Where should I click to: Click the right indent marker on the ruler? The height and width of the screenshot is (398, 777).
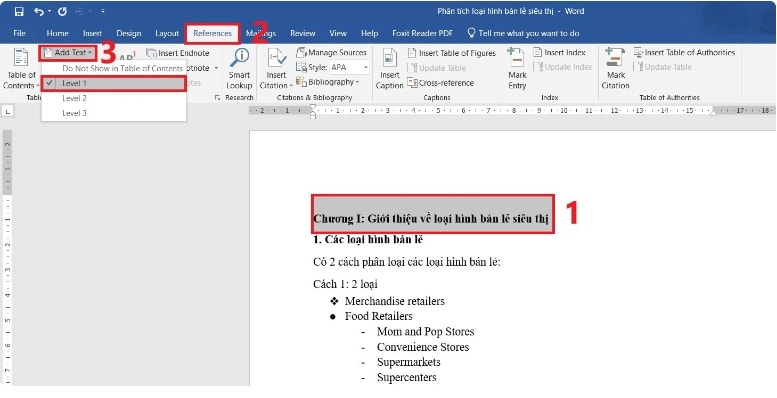point(714,113)
